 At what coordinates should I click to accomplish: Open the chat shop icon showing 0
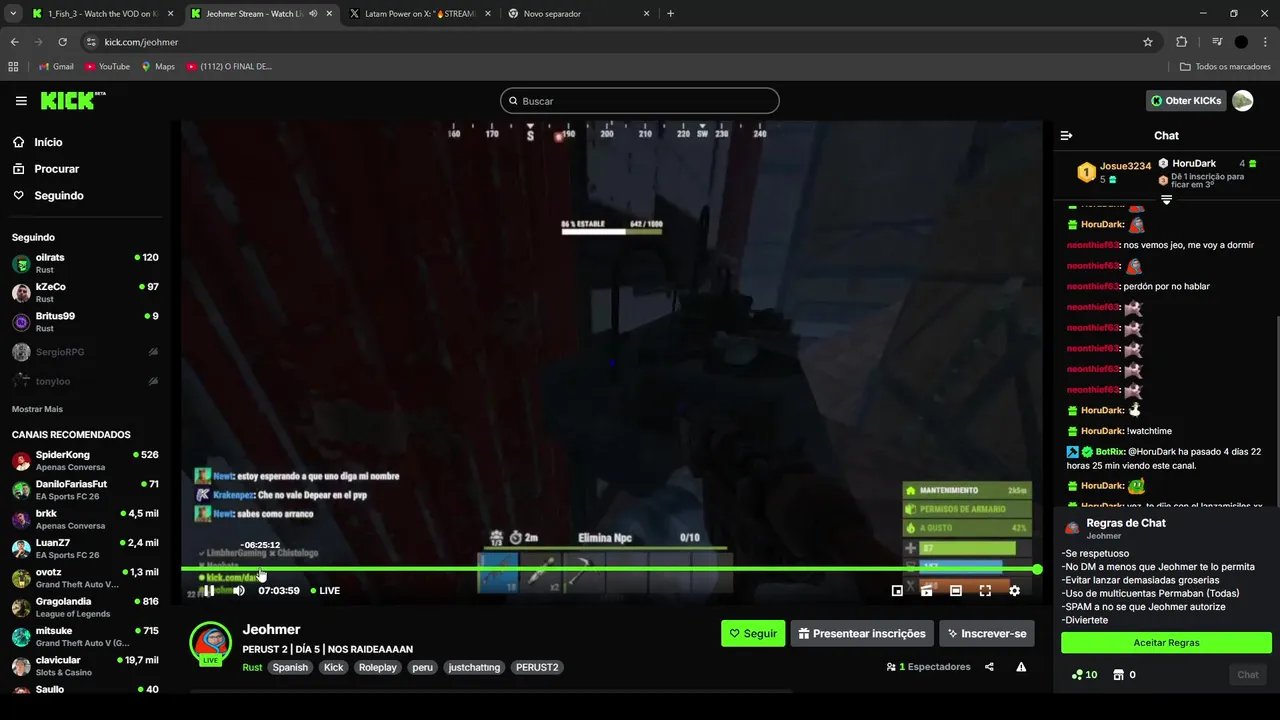tap(1124, 675)
